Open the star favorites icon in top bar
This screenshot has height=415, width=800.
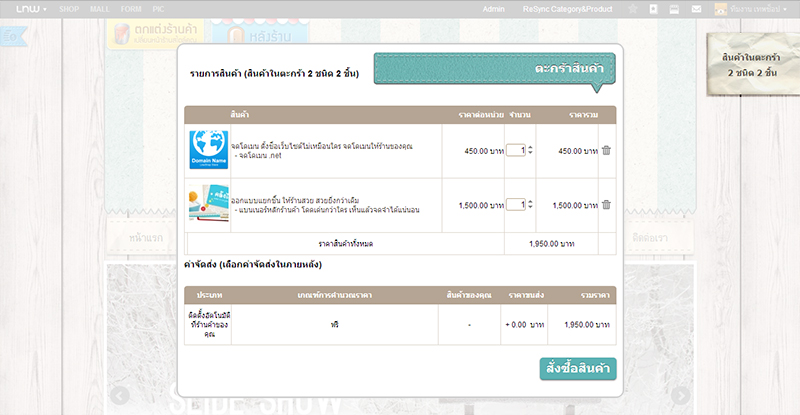(x=633, y=9)
